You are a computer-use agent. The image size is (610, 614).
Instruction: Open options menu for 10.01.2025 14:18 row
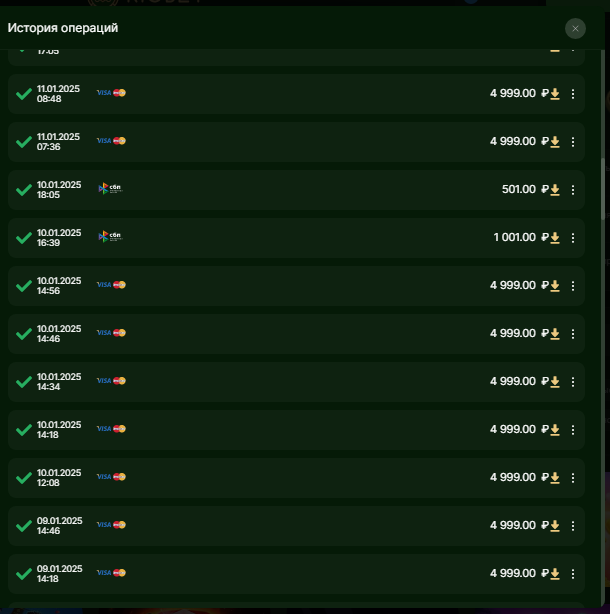(x=573, y=430)
